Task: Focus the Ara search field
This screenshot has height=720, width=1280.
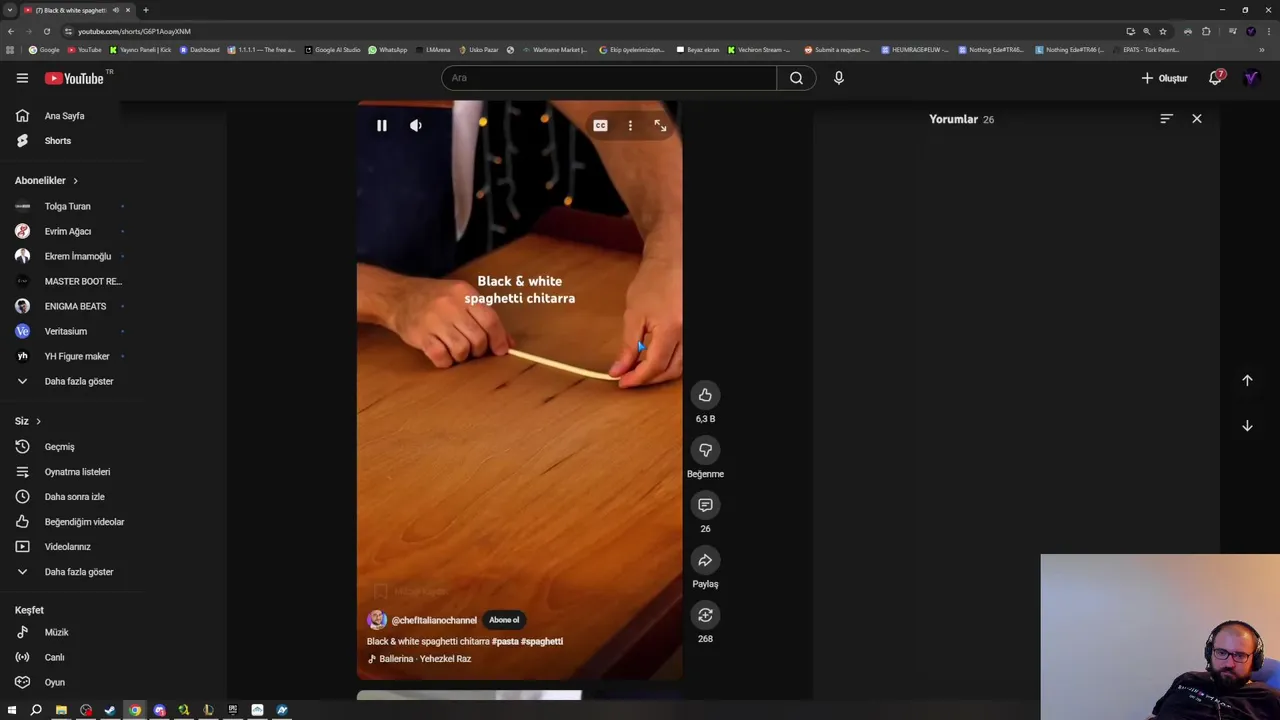Action: pos(609,78)
